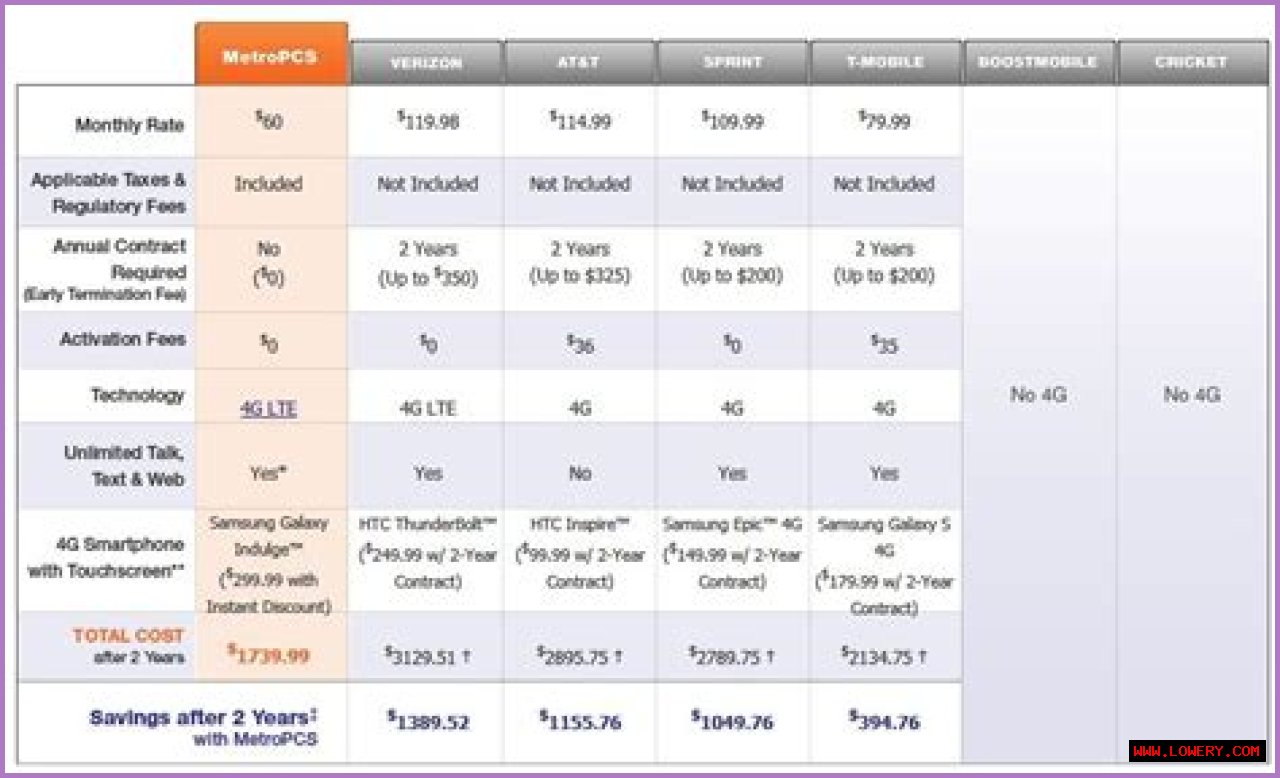Click HTC ThunderBolt phone cell

point(428,553)
